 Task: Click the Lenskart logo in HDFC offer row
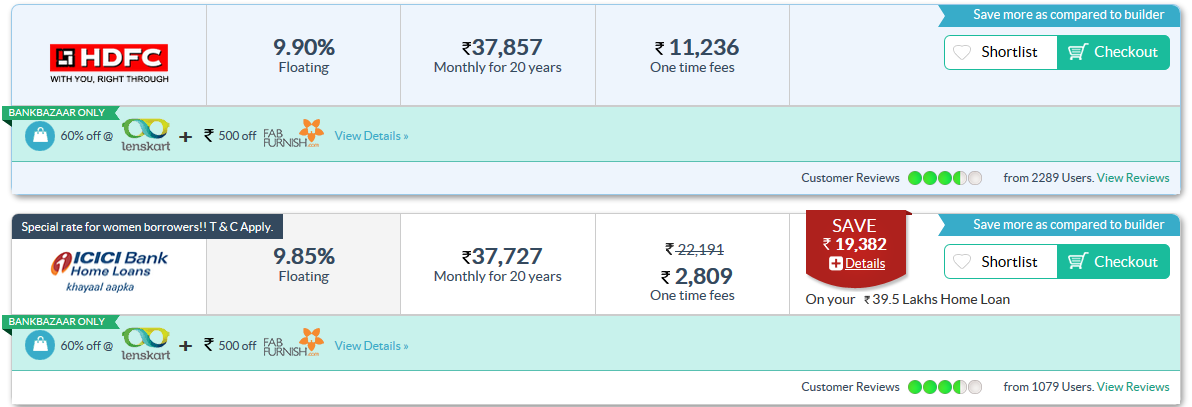[146, 134]
